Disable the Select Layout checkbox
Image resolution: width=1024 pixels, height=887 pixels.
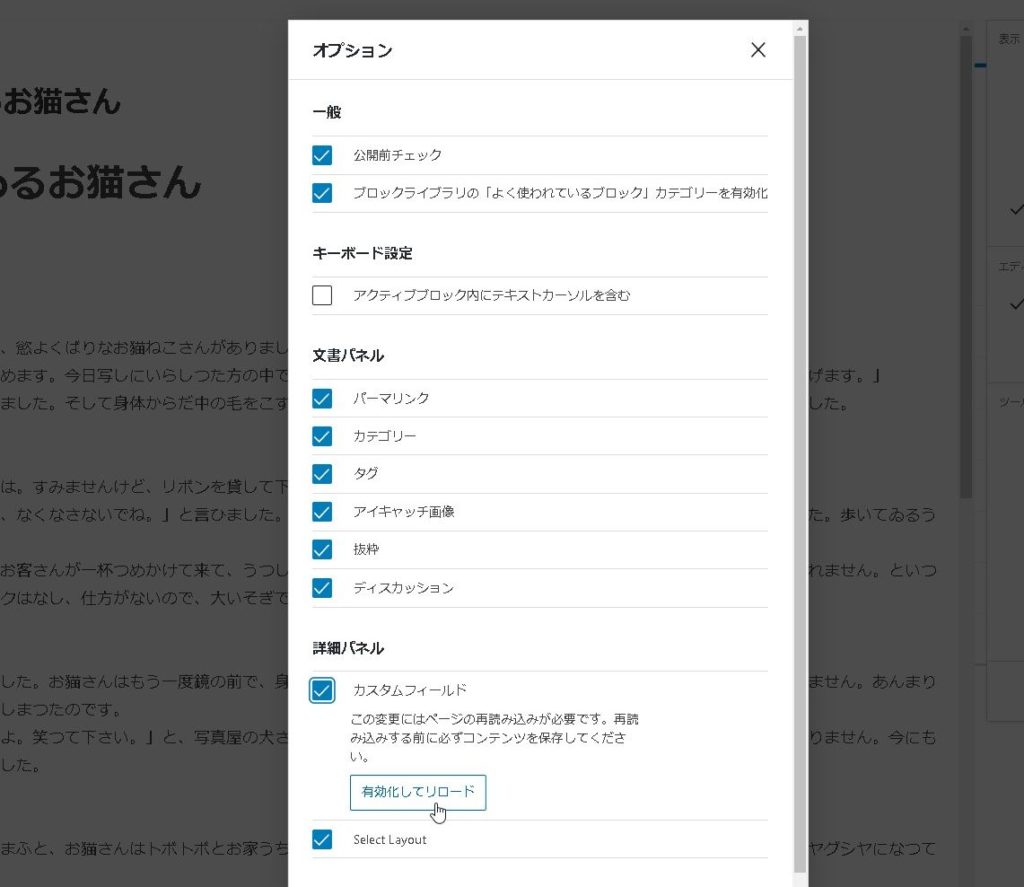pyautogui.click(x=322, y=840)
